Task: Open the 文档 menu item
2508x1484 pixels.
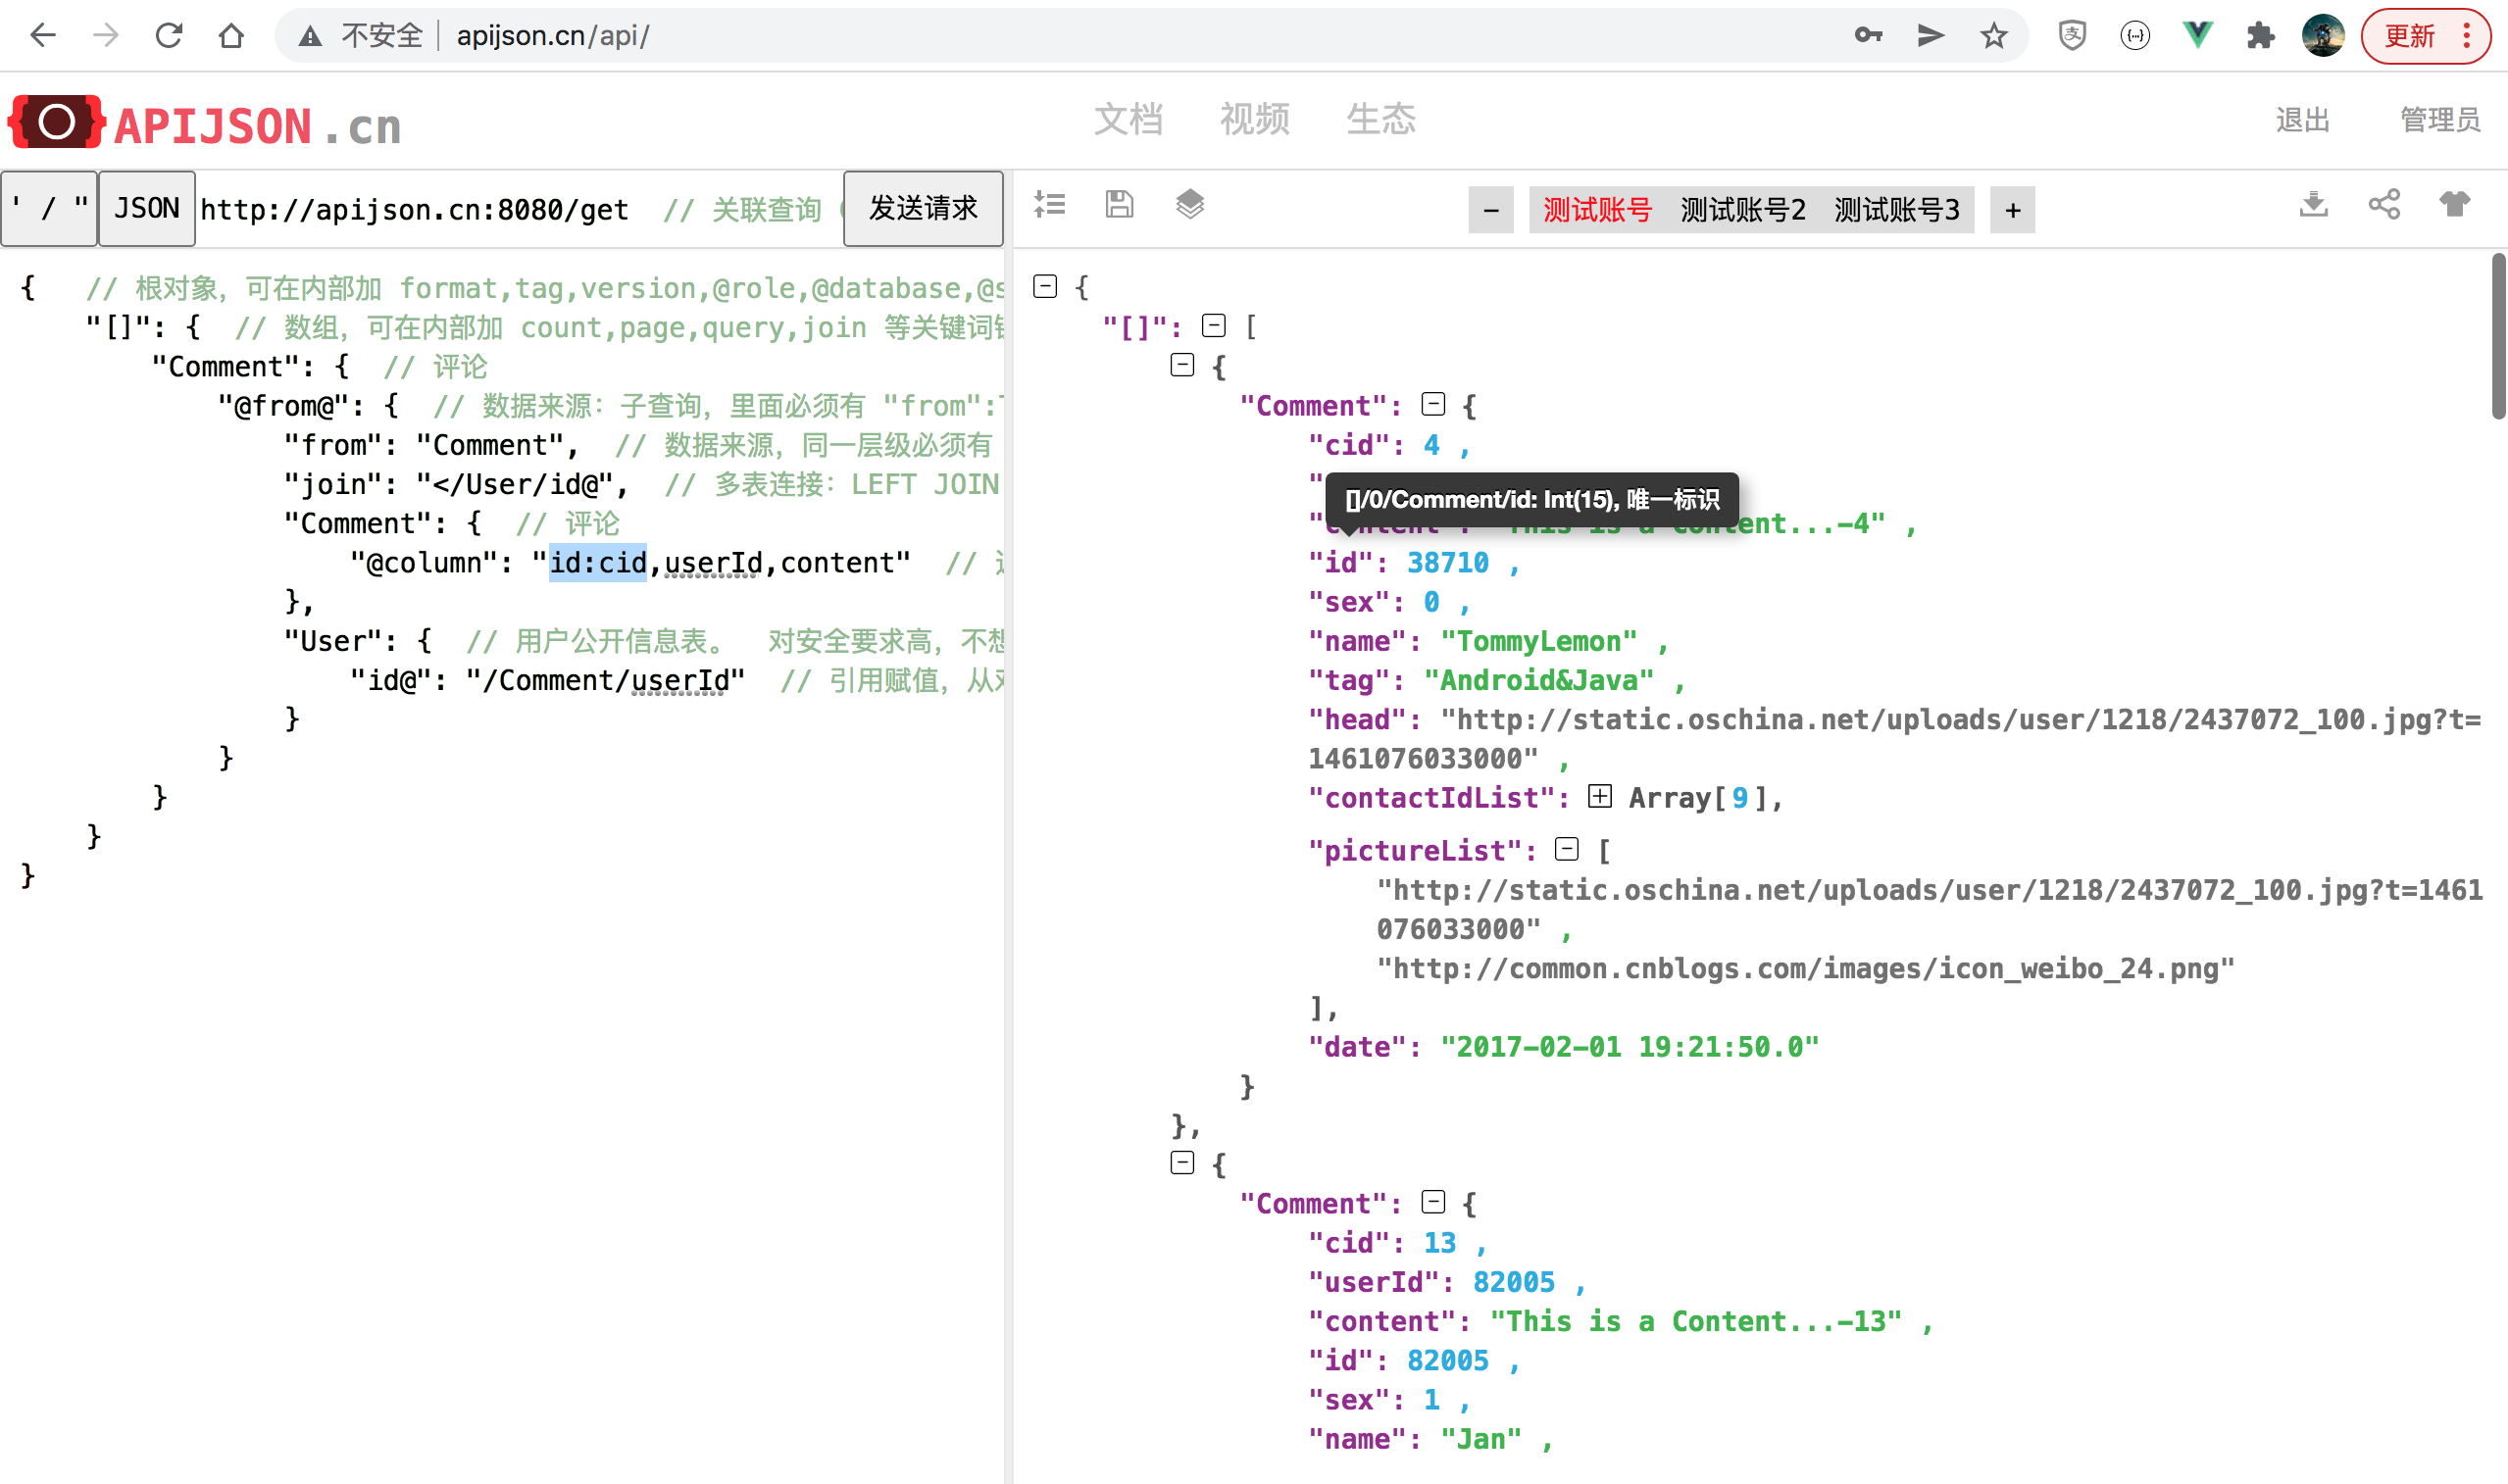Action: (x=1128, y=120)
